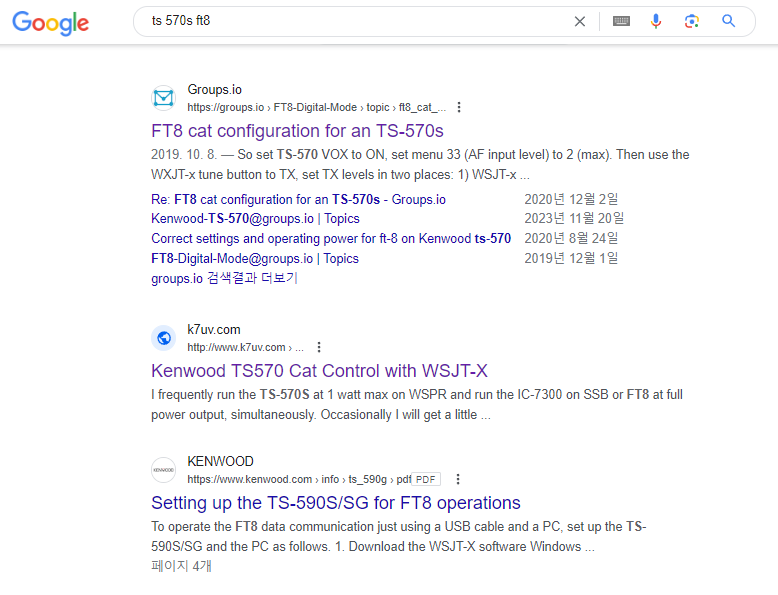
Task: Open 'Correct settings and operating power' sublink
Action: click(331, 239)
